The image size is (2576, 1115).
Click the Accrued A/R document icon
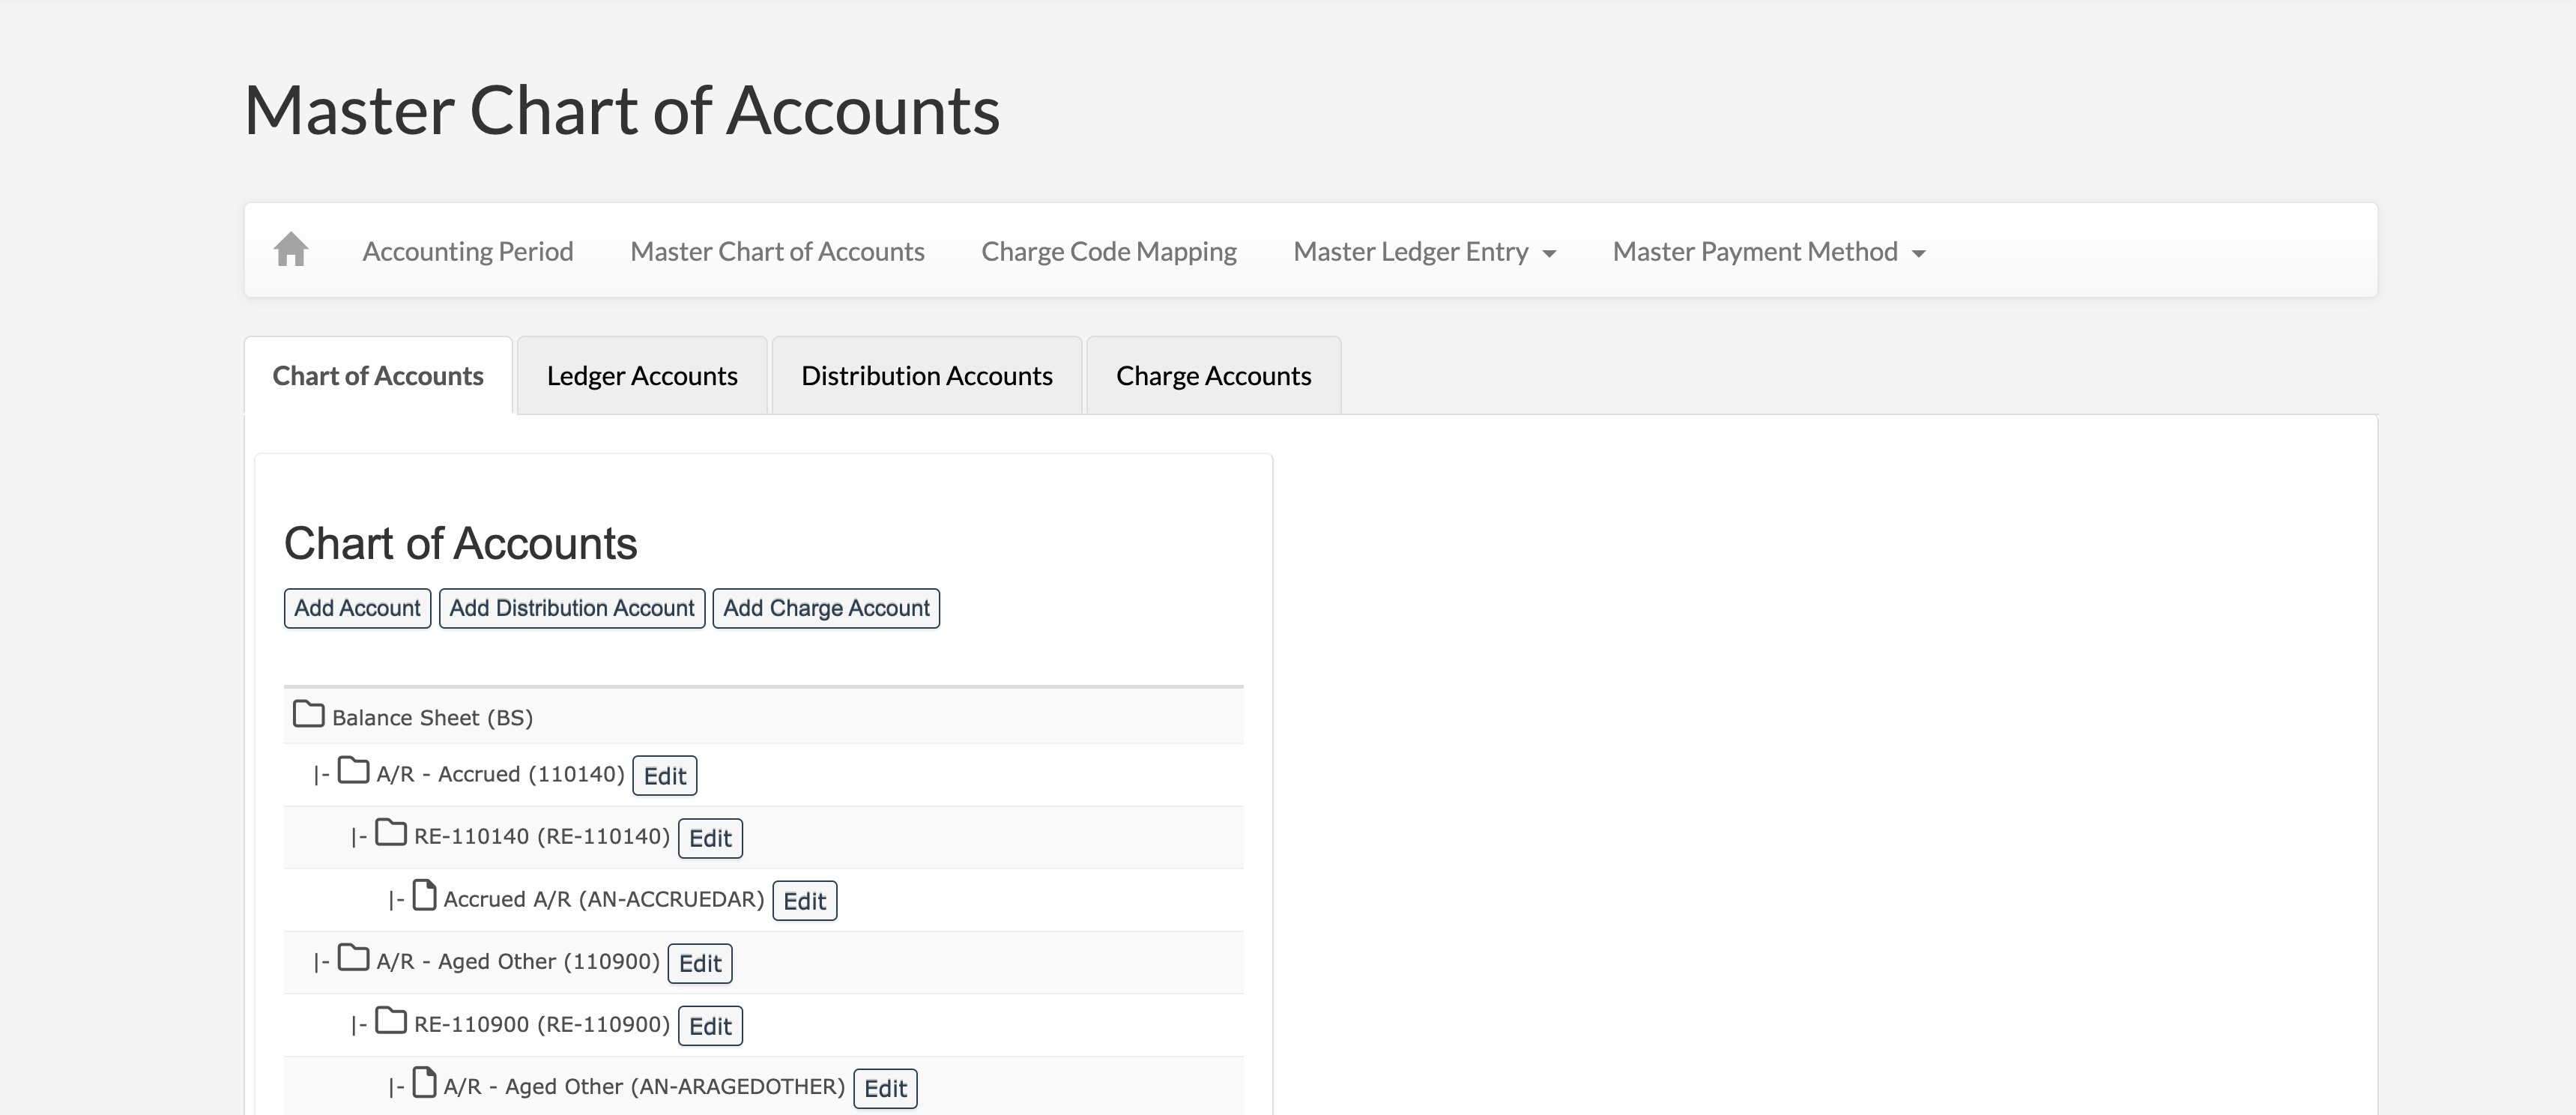425,896
